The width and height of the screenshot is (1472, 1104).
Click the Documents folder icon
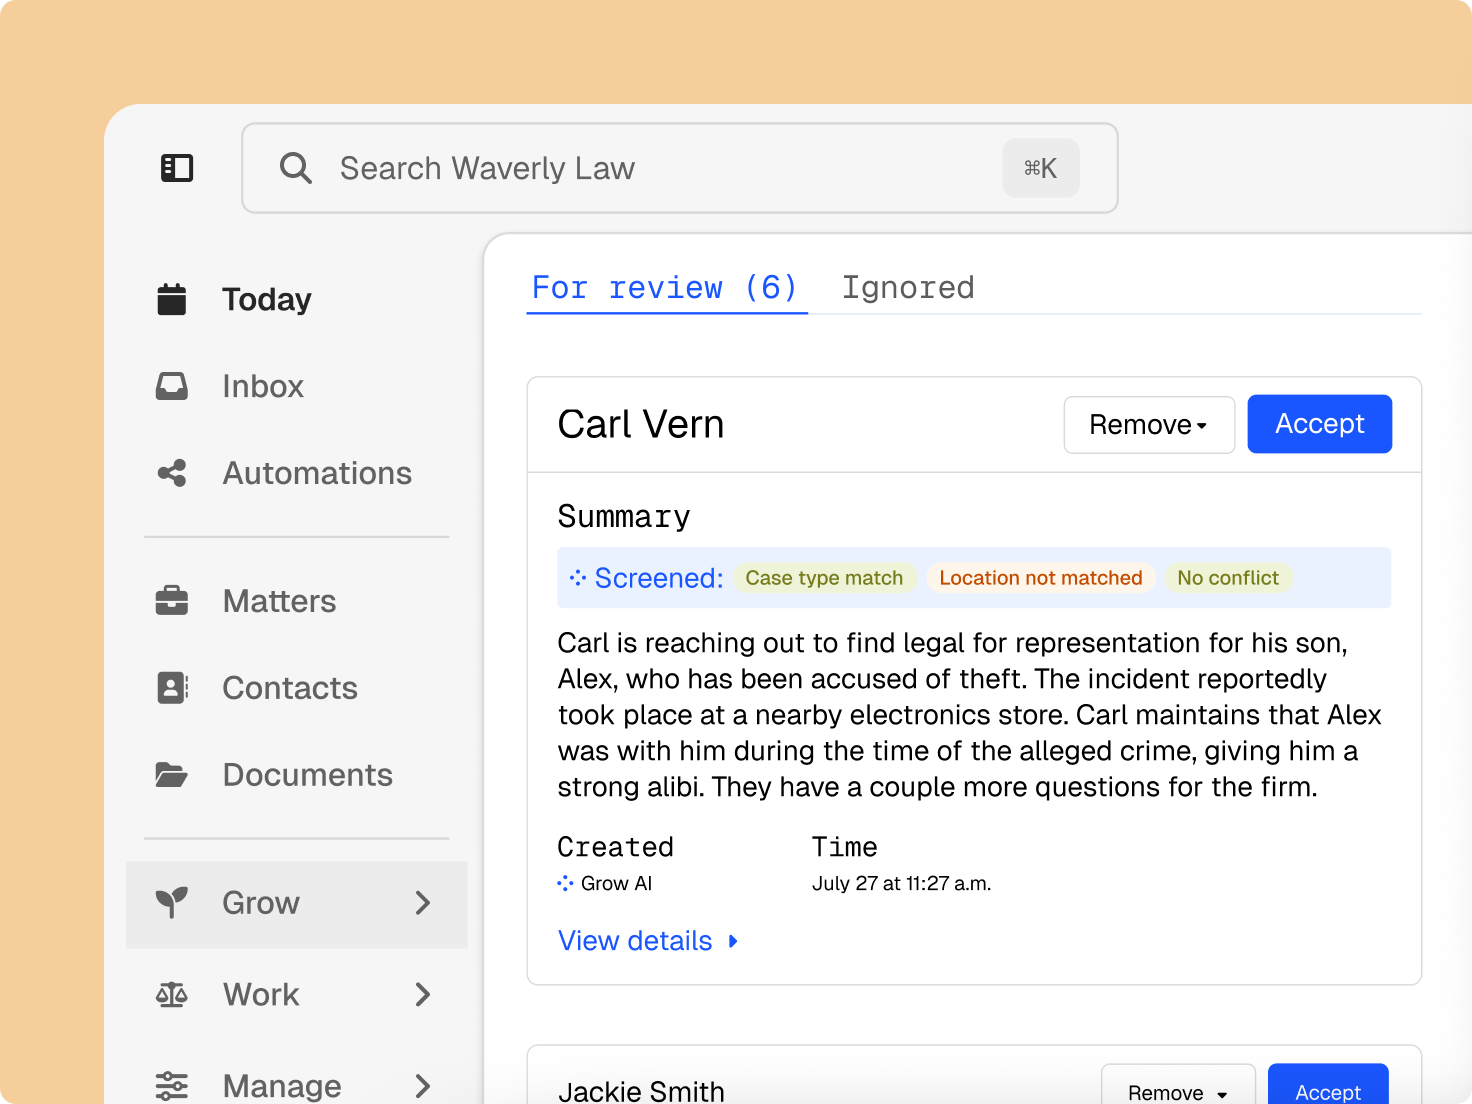172,775
